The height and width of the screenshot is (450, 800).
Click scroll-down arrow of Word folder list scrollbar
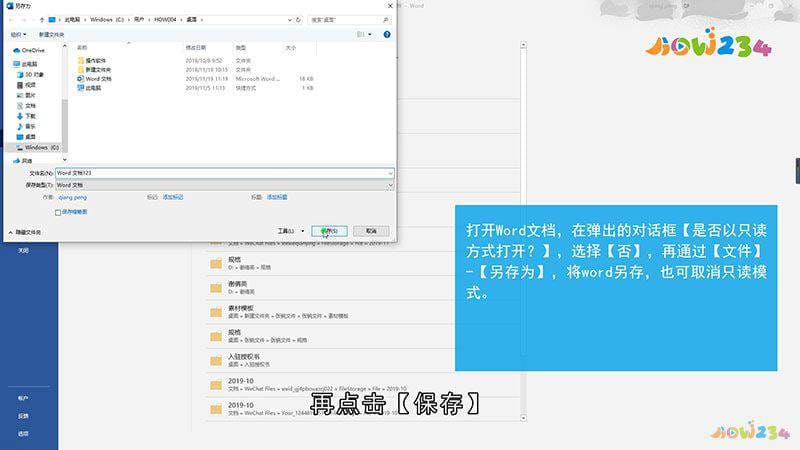pyautogui.click(x=523, y=418)
